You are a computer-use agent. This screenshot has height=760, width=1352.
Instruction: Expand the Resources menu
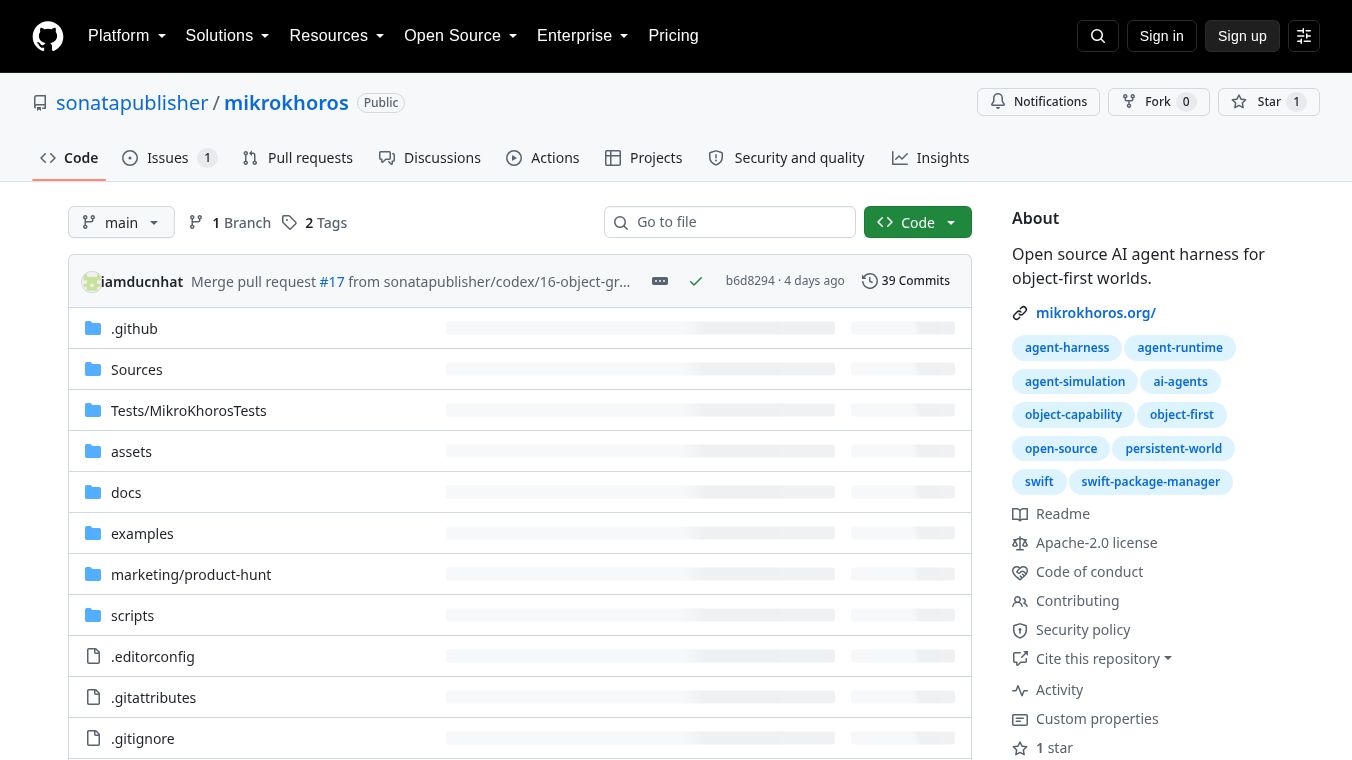pos(337,36)
